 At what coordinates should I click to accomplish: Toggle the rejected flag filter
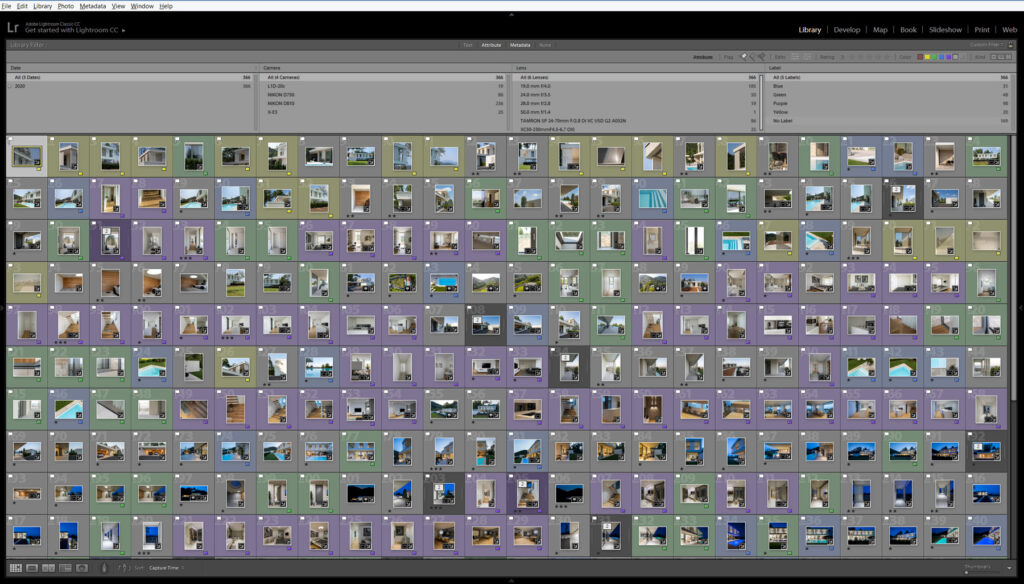[x=762, y=58]
